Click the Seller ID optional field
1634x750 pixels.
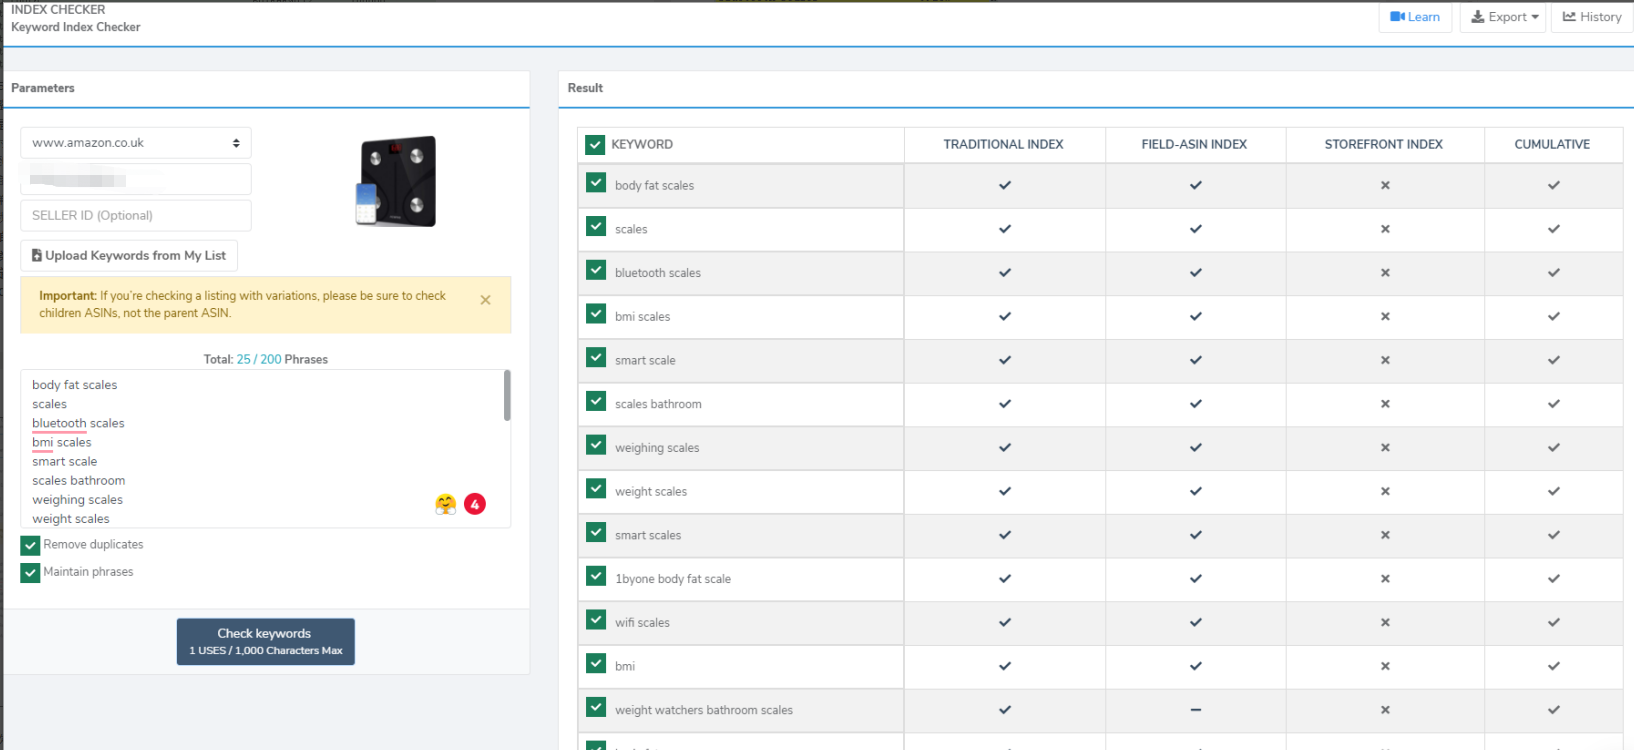(x=136, y=215)
